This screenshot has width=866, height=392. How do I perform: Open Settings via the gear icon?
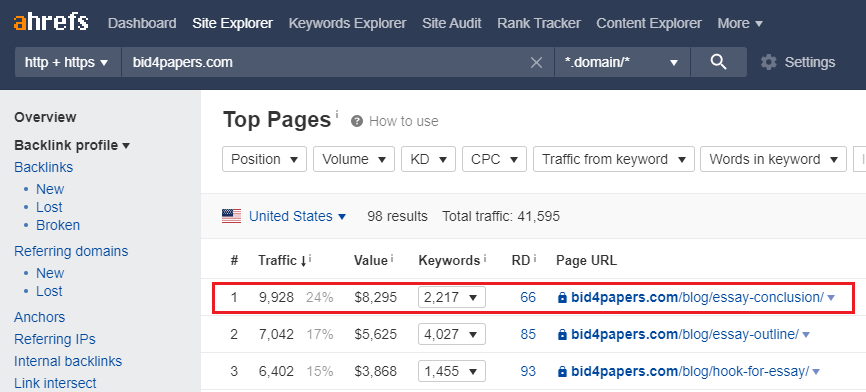click(768, 62)
